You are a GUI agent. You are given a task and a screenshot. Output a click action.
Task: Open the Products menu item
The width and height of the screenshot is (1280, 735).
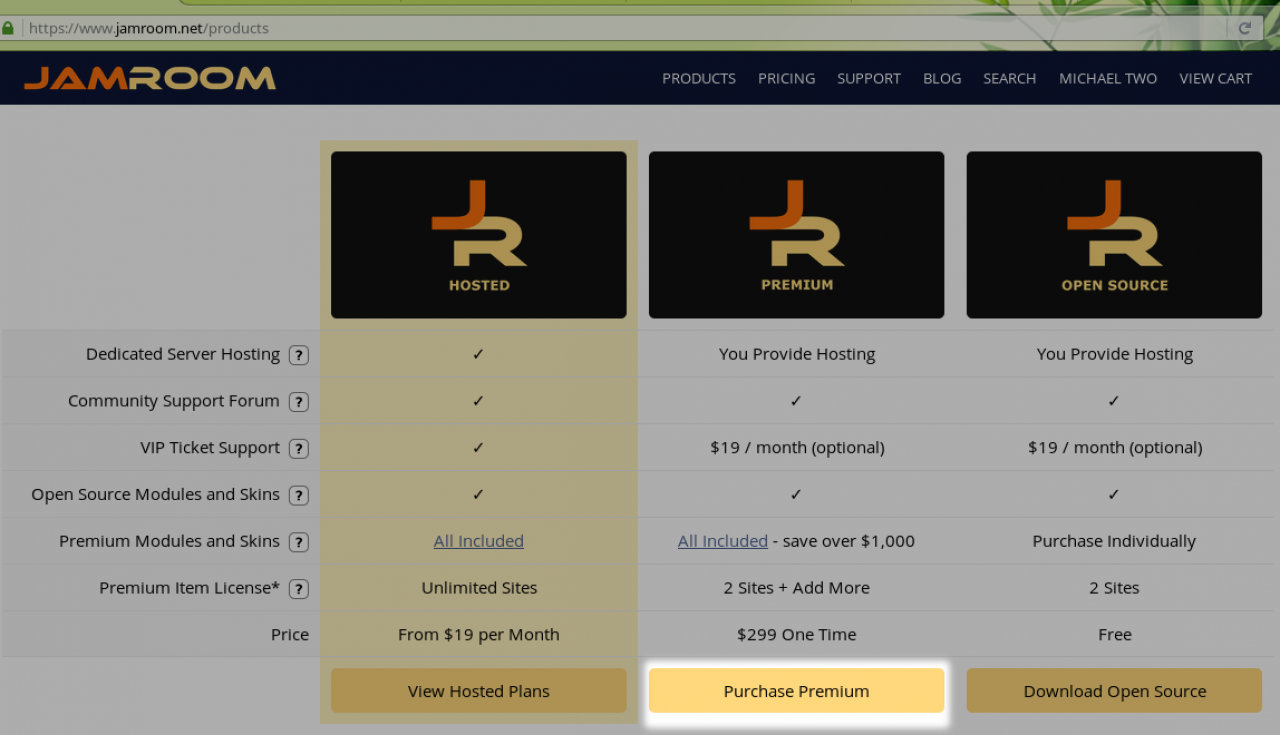(x=698, y=78)
